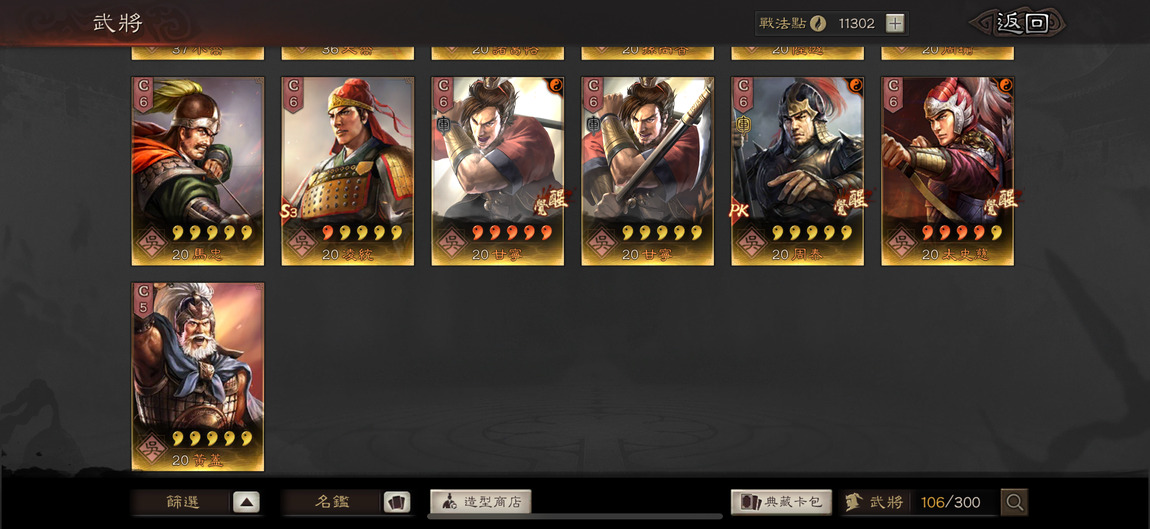Open the magnifier search icon
The width and height of the screenshot is (1150, 529).
1014,503
